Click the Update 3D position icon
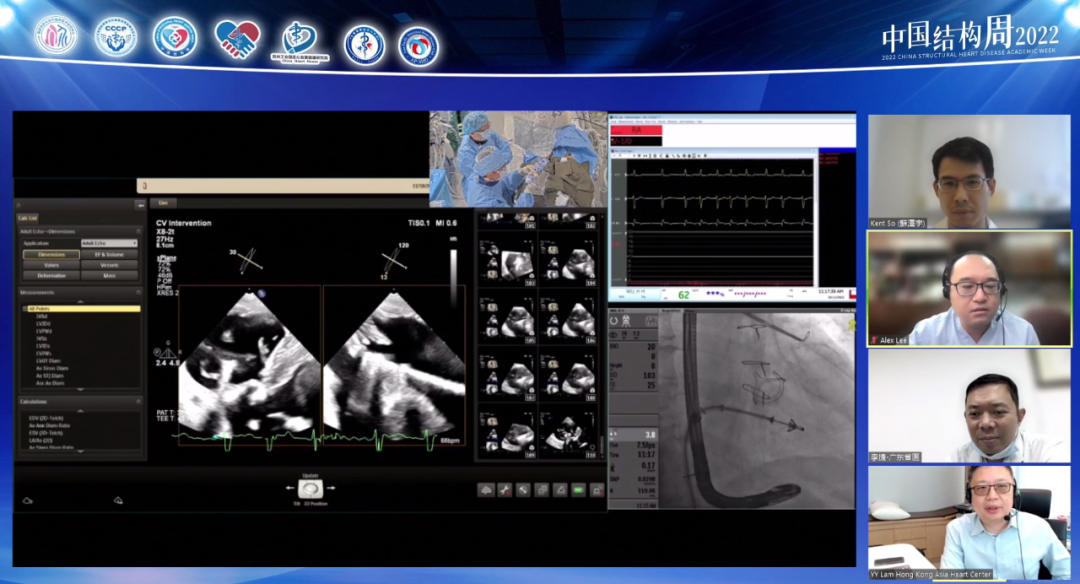Screen dimensions: 1080x584 tap(309, 489)
